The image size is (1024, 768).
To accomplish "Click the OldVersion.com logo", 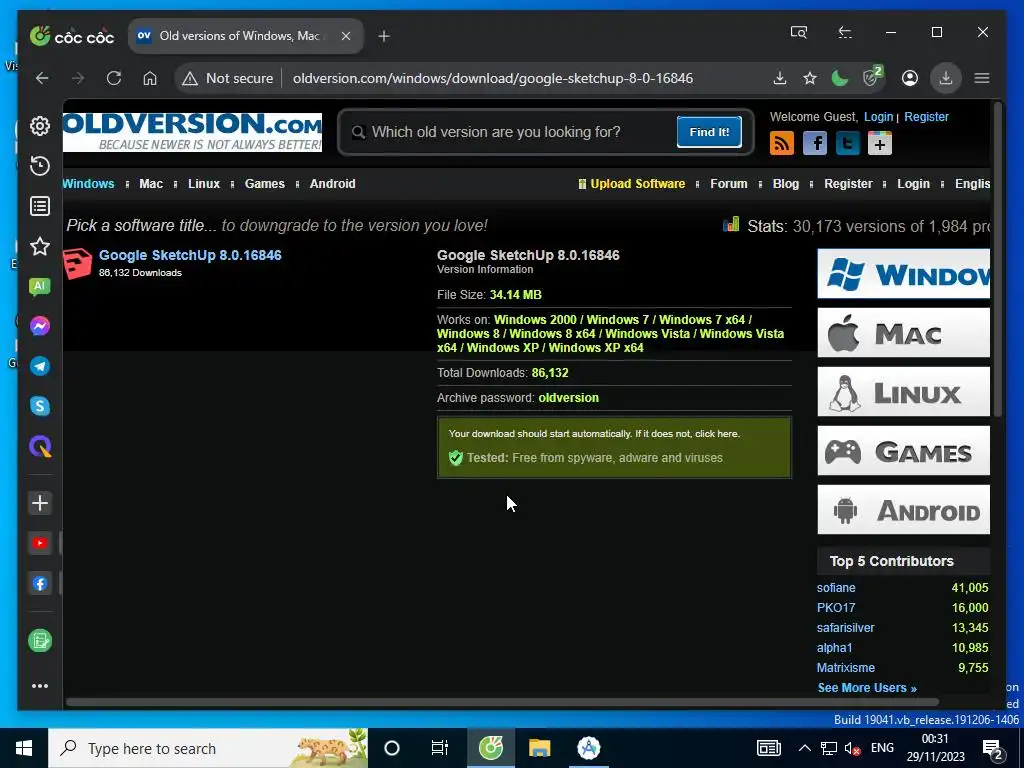I will point(192,132).
